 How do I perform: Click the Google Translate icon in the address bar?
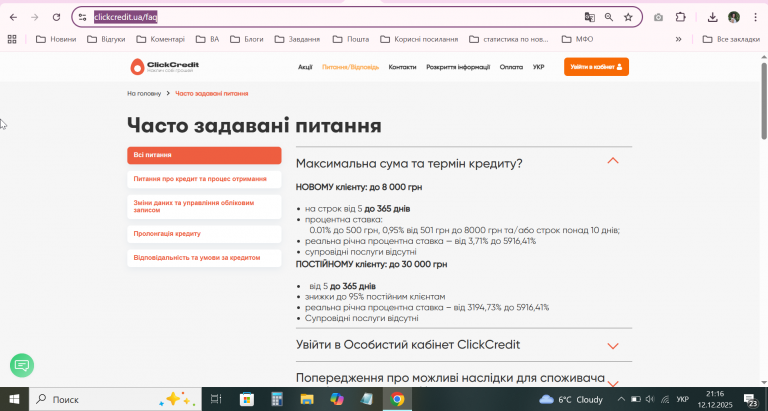(590, 17)
